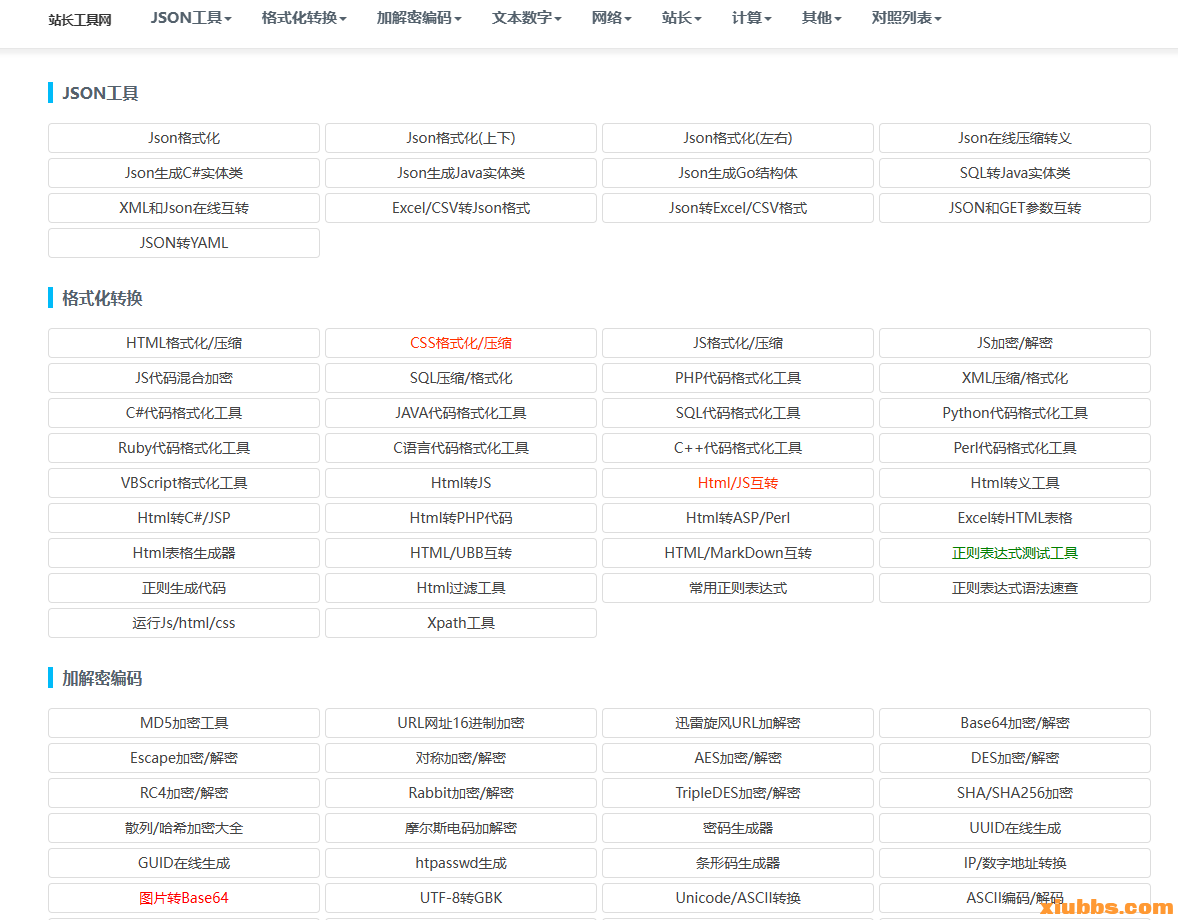Launch the green 正则表达式测试工具 link
This screenshot has width=1178, height=920.
[x=1015, y=553]
